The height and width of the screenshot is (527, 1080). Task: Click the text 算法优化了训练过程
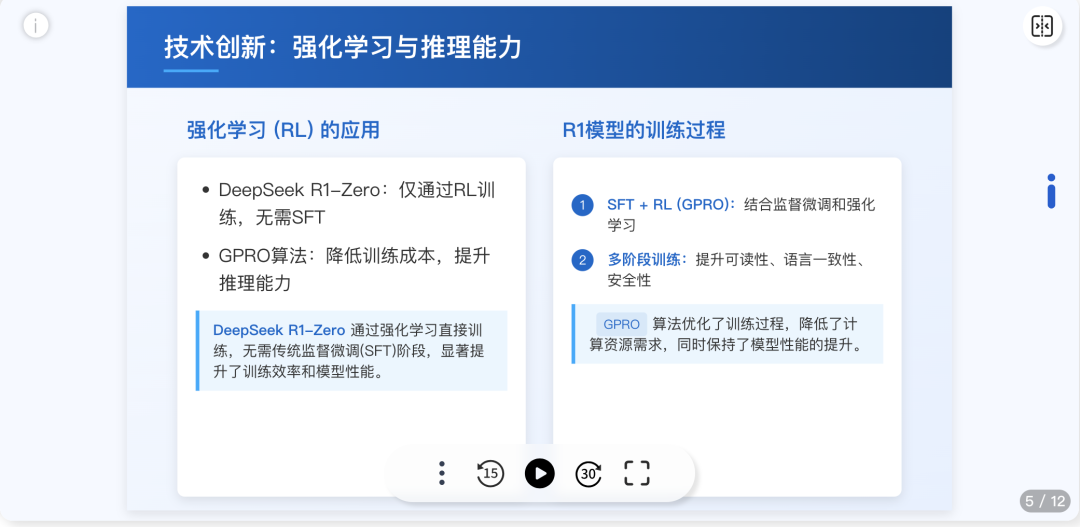pos(719,324)
